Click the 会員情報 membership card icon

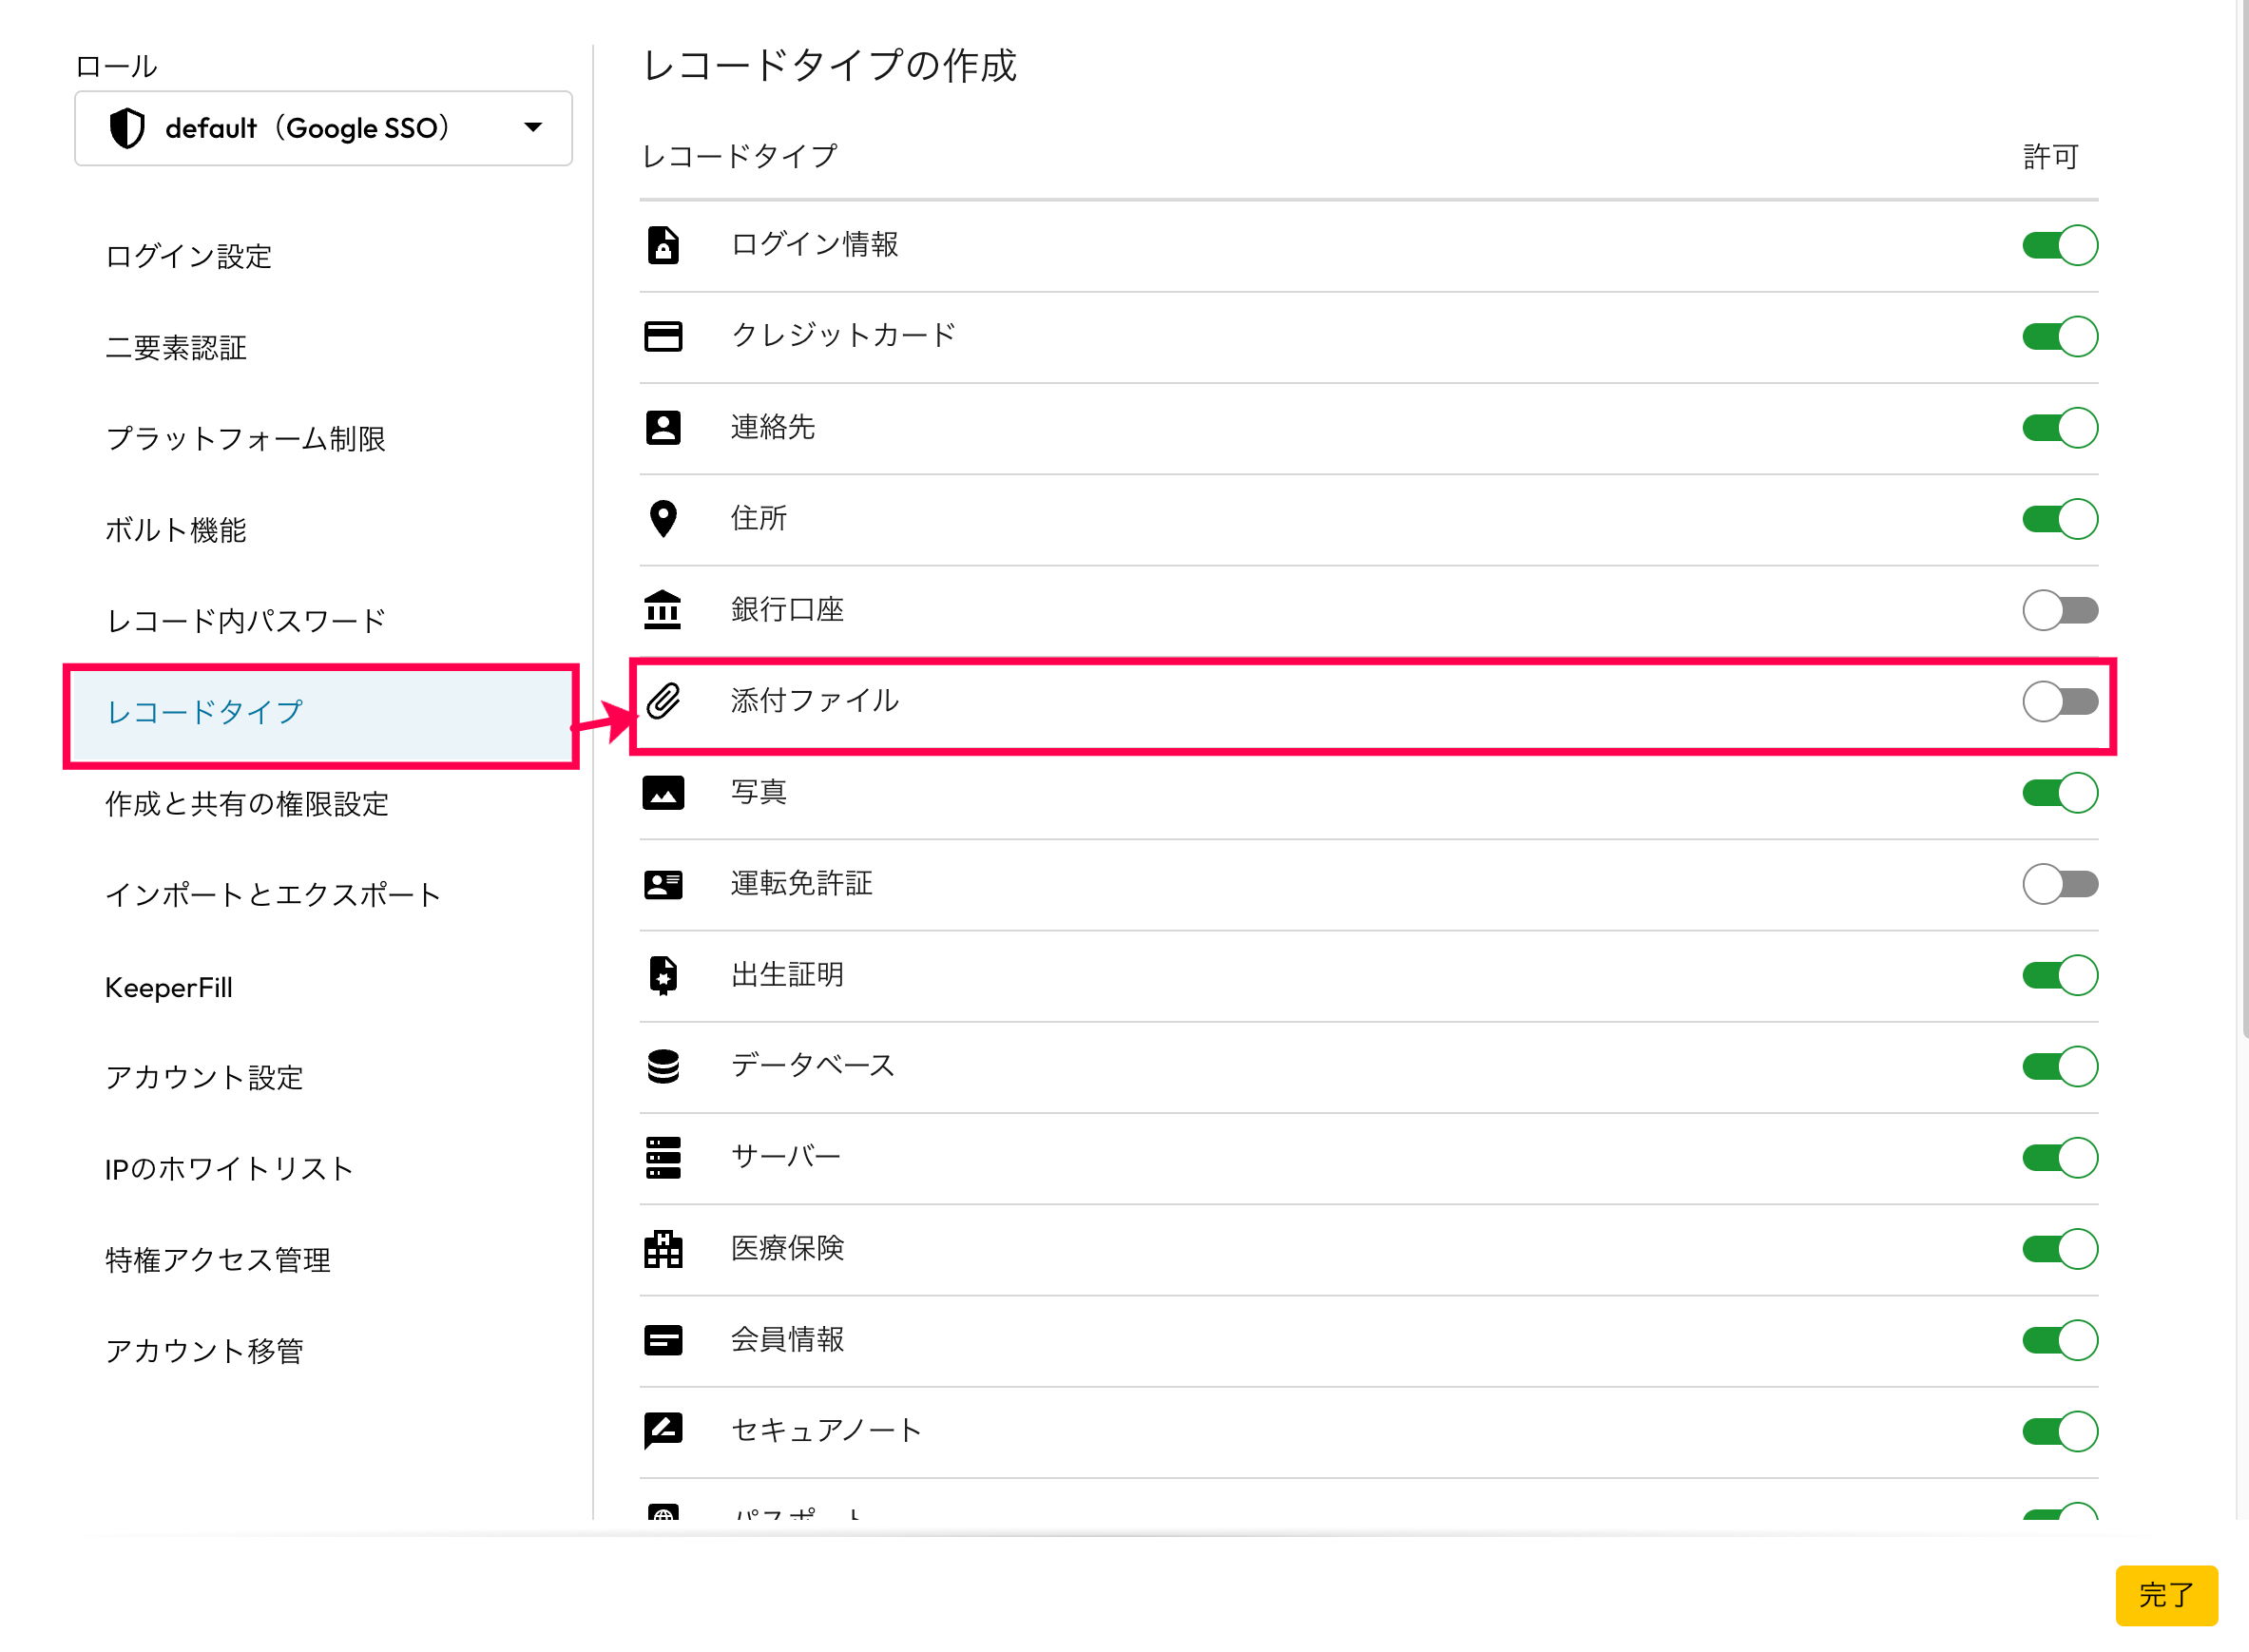coord(663,1340)
